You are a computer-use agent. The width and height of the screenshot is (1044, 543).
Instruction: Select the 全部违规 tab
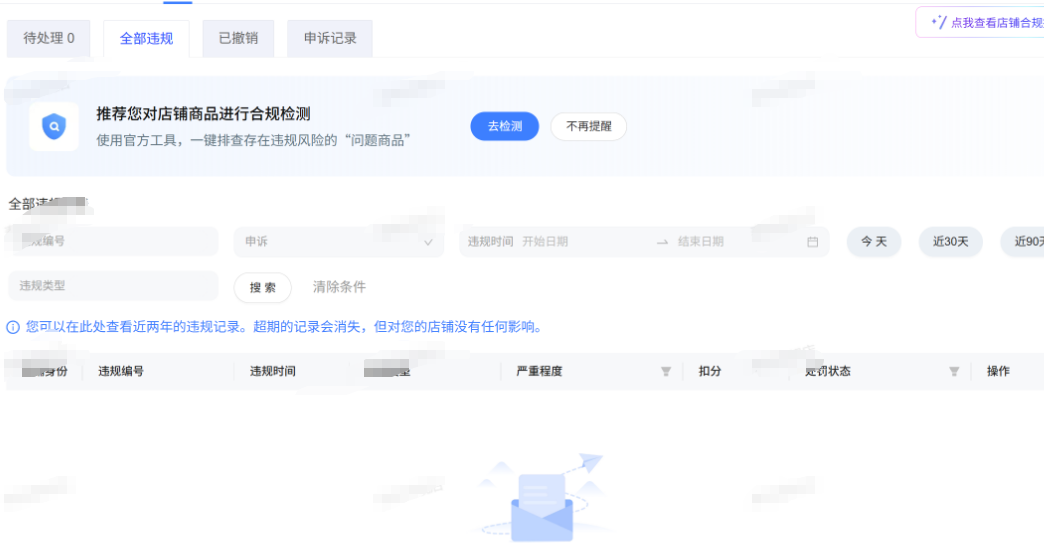tap(146, 39)
